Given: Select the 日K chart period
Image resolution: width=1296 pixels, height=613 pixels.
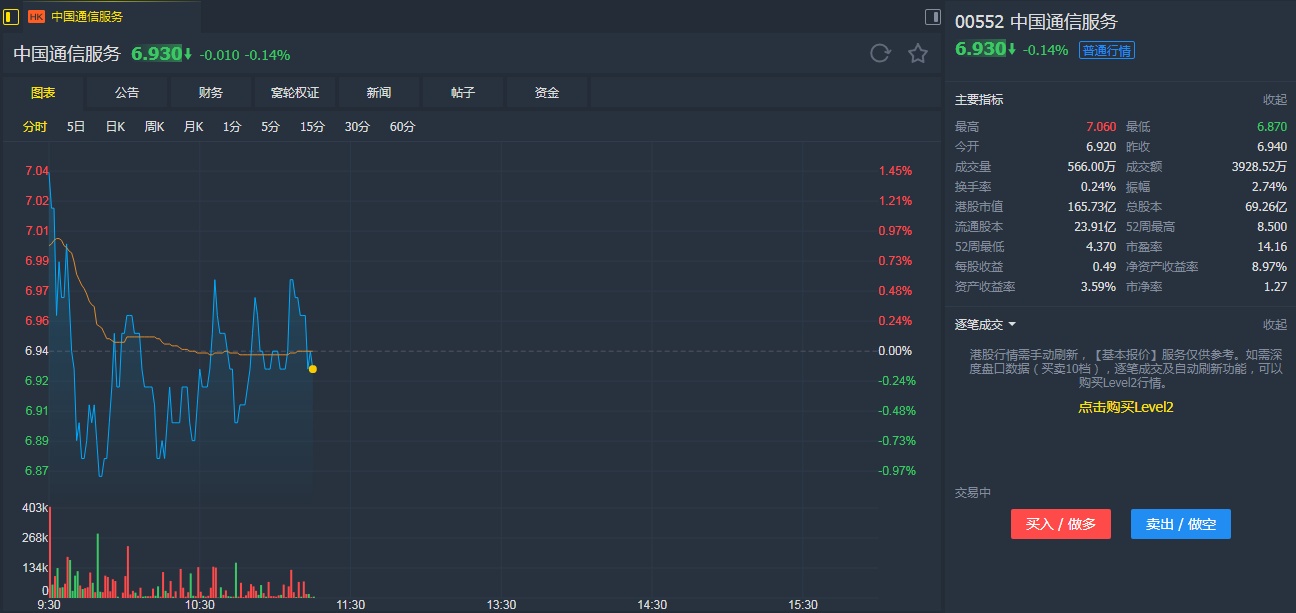Looking at the screenshot, I should (115, 127).
